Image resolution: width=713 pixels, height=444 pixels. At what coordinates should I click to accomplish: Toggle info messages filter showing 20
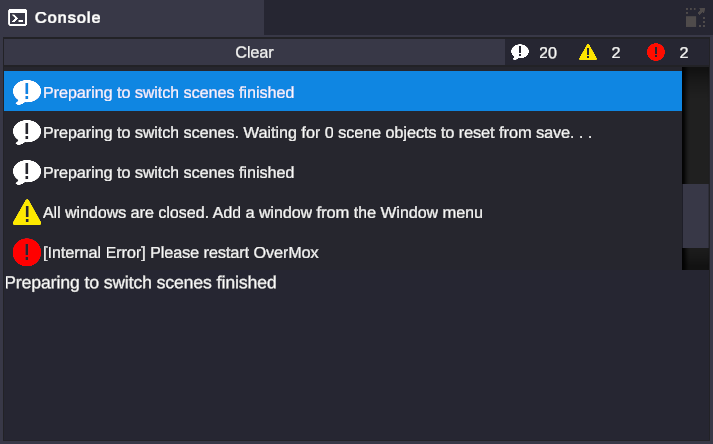tap(534, 53)
